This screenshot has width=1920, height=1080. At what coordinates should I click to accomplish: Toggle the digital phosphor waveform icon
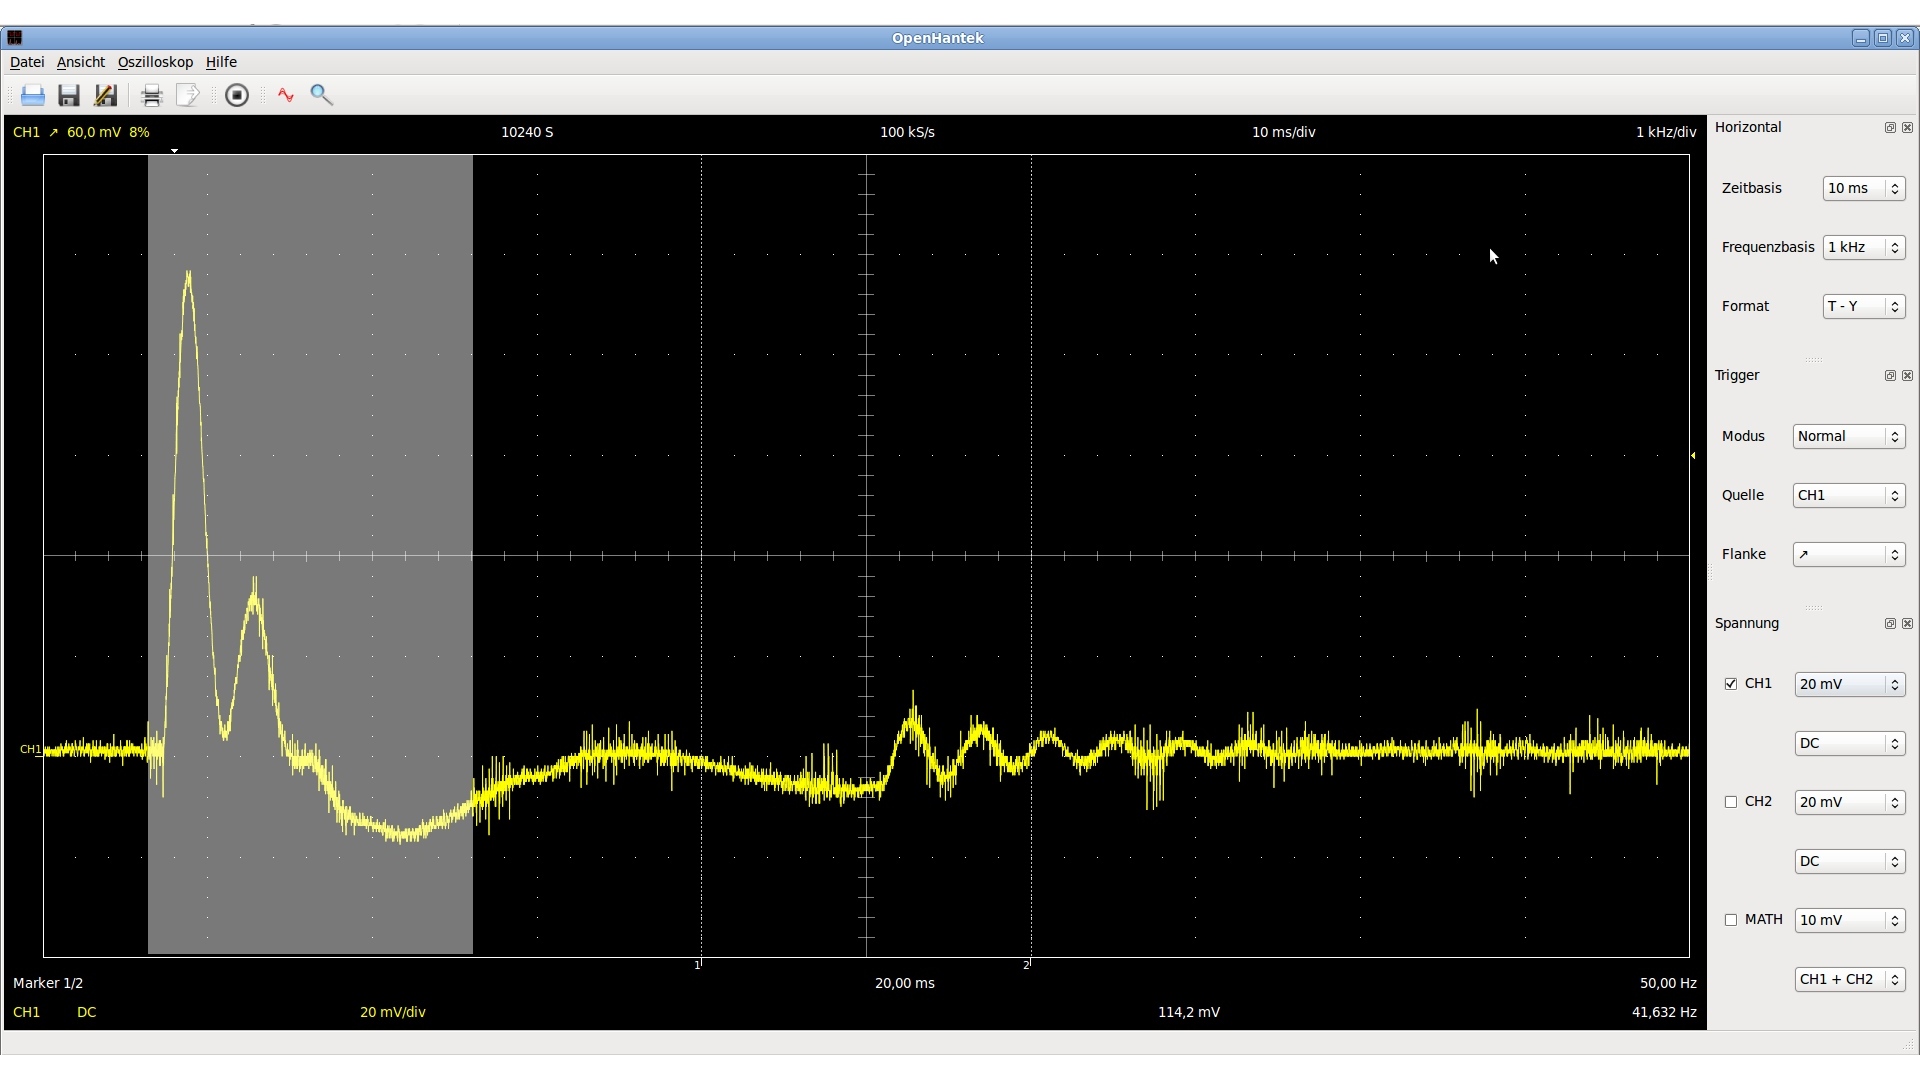[286, 96]
